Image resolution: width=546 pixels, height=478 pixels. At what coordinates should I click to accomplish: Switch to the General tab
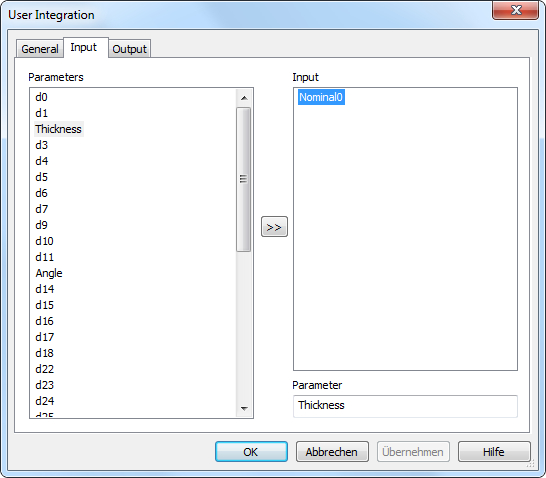40,49
